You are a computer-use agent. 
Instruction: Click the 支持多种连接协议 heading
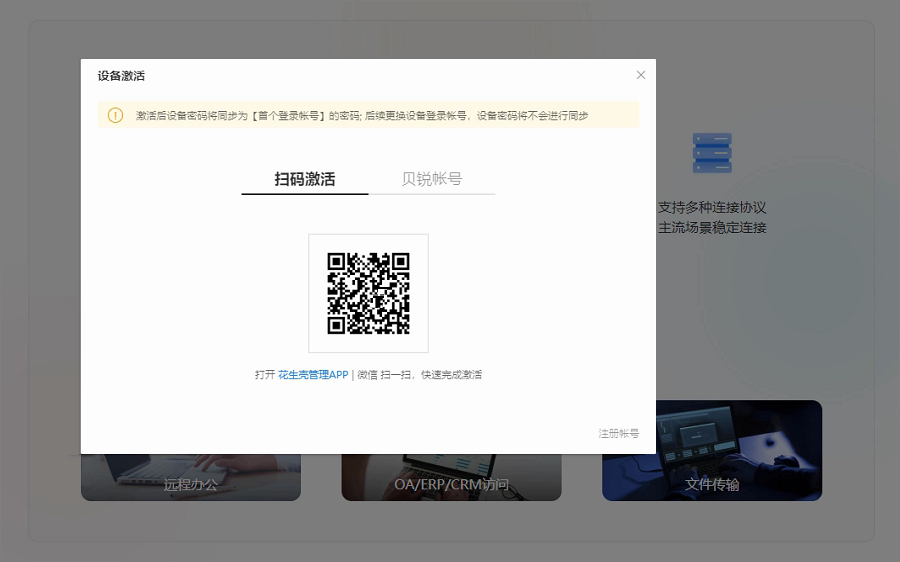coord(712,208)
